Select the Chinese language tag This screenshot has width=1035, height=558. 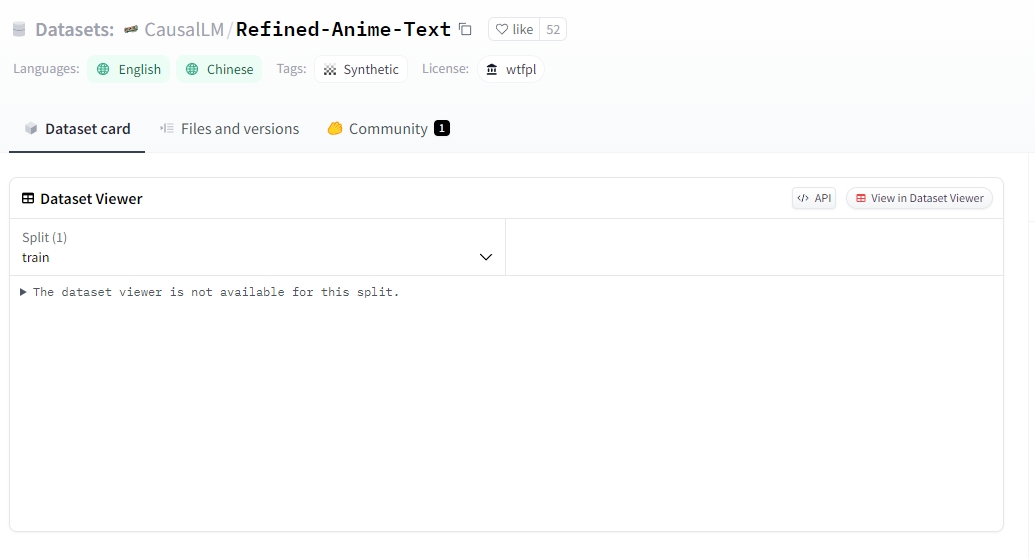pyautogui.click(x=219, y=69)
